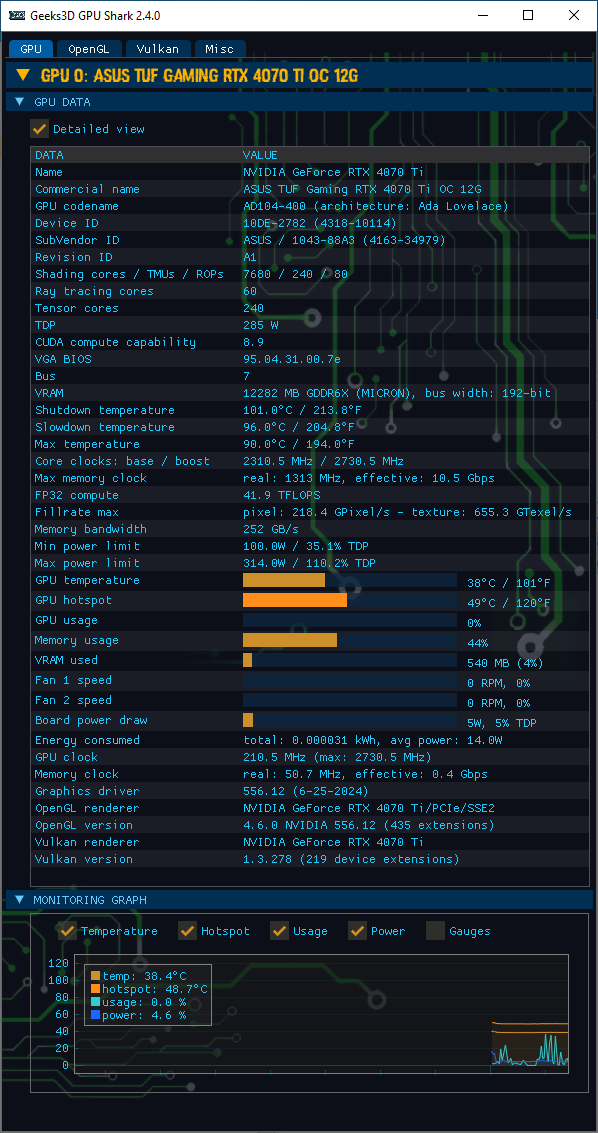Image resolution: width=598 pixels, height=1133 pixels.
Task: Toggle the Hotspot graph checkbox
Action: point(187,931)
